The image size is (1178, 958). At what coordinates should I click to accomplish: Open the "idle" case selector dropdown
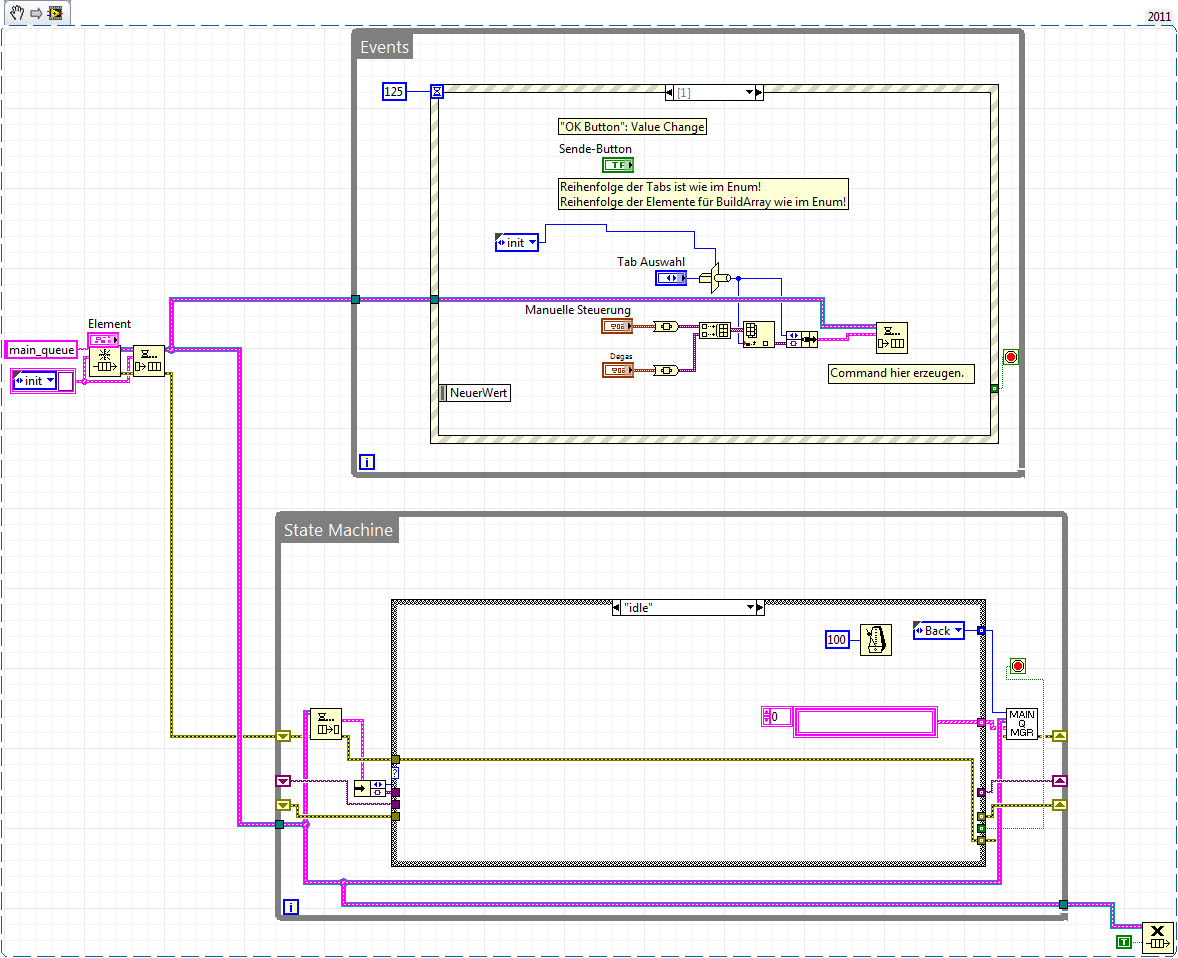click(750, 607)
